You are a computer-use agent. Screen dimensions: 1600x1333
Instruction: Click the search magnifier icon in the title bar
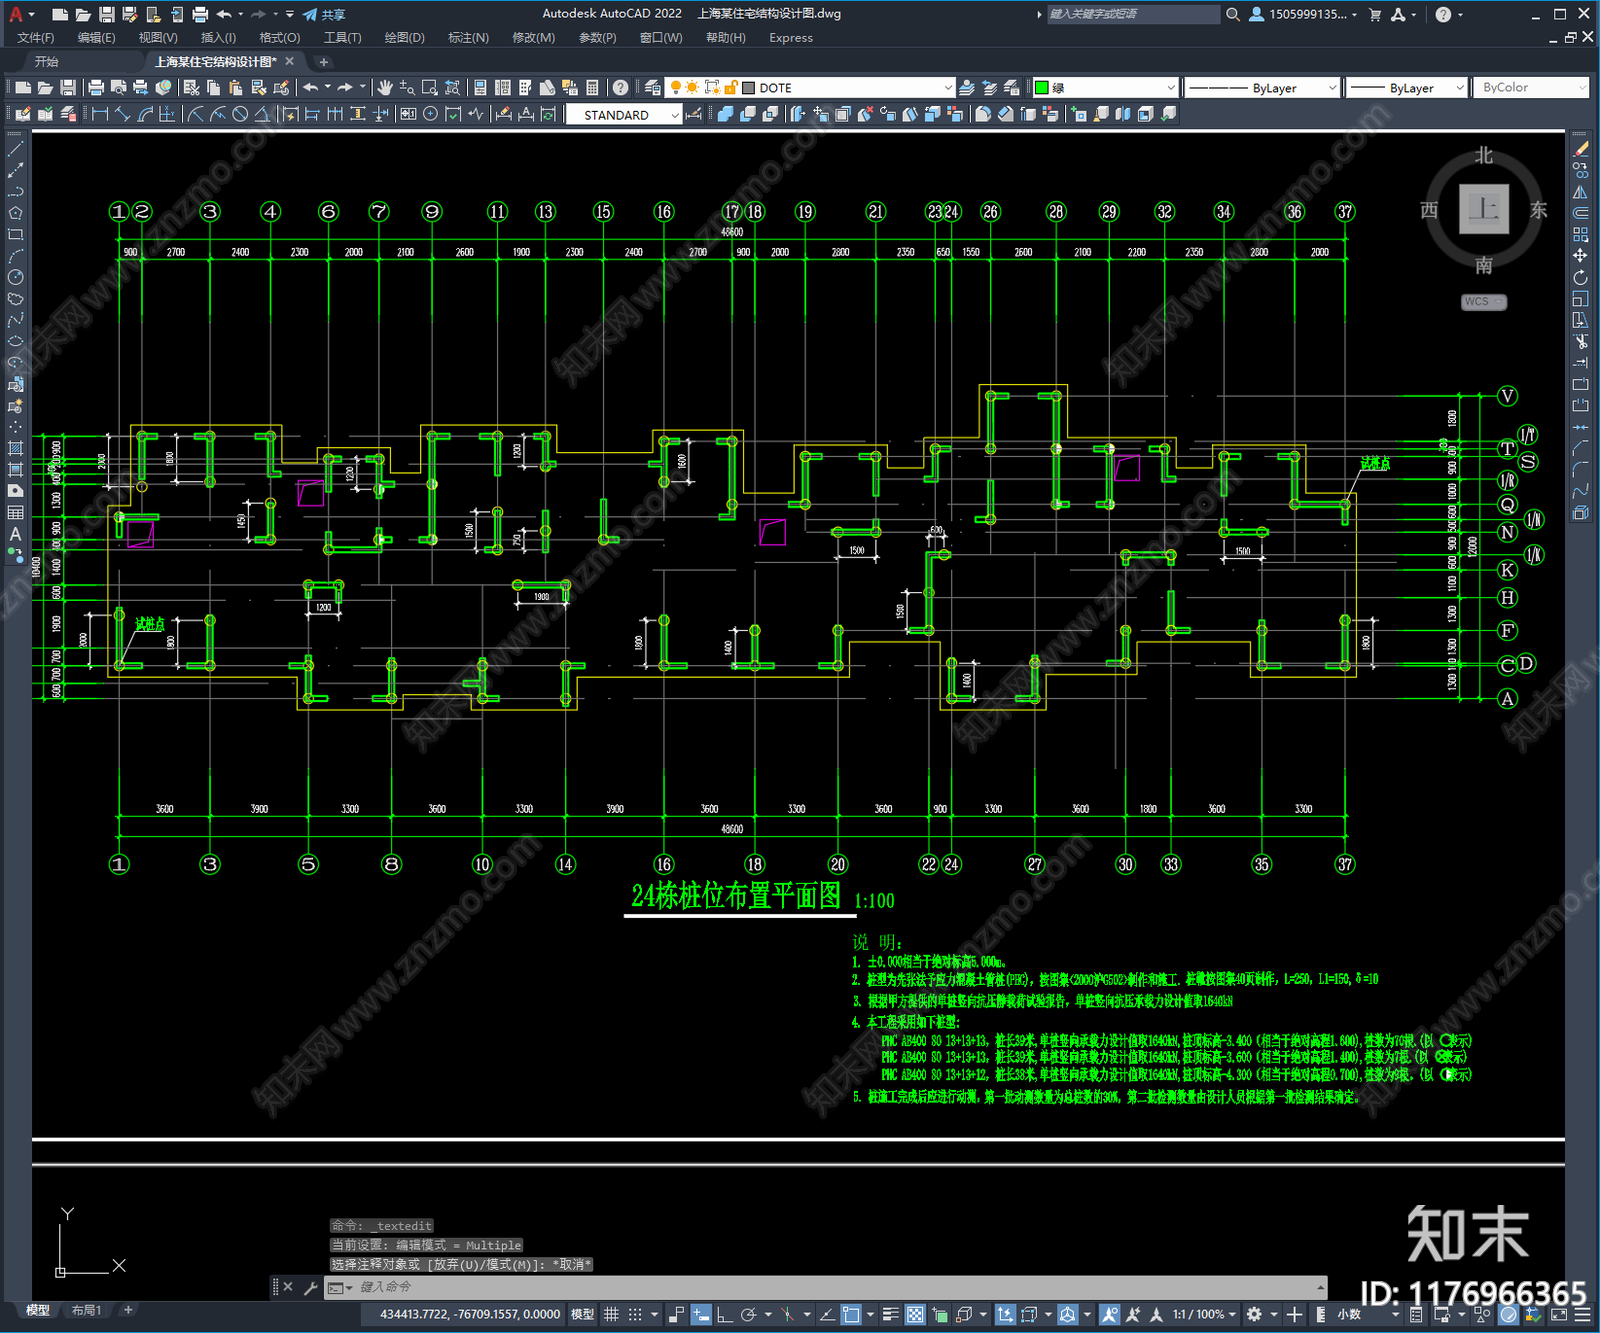point(1233,14)
